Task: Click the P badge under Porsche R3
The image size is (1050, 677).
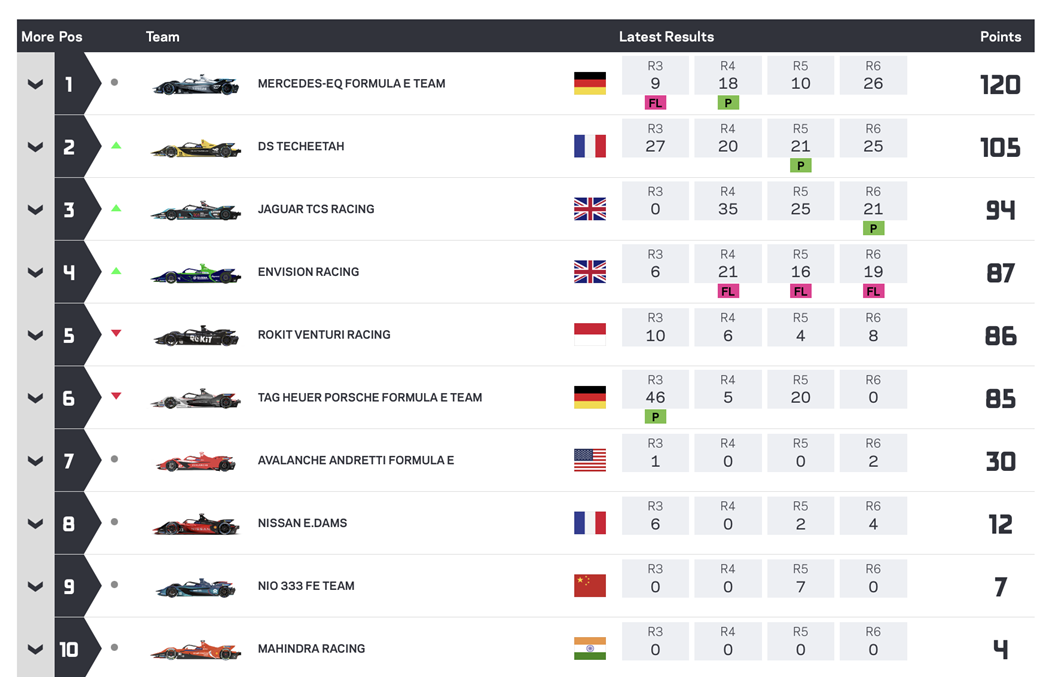Action: [655, 417]
